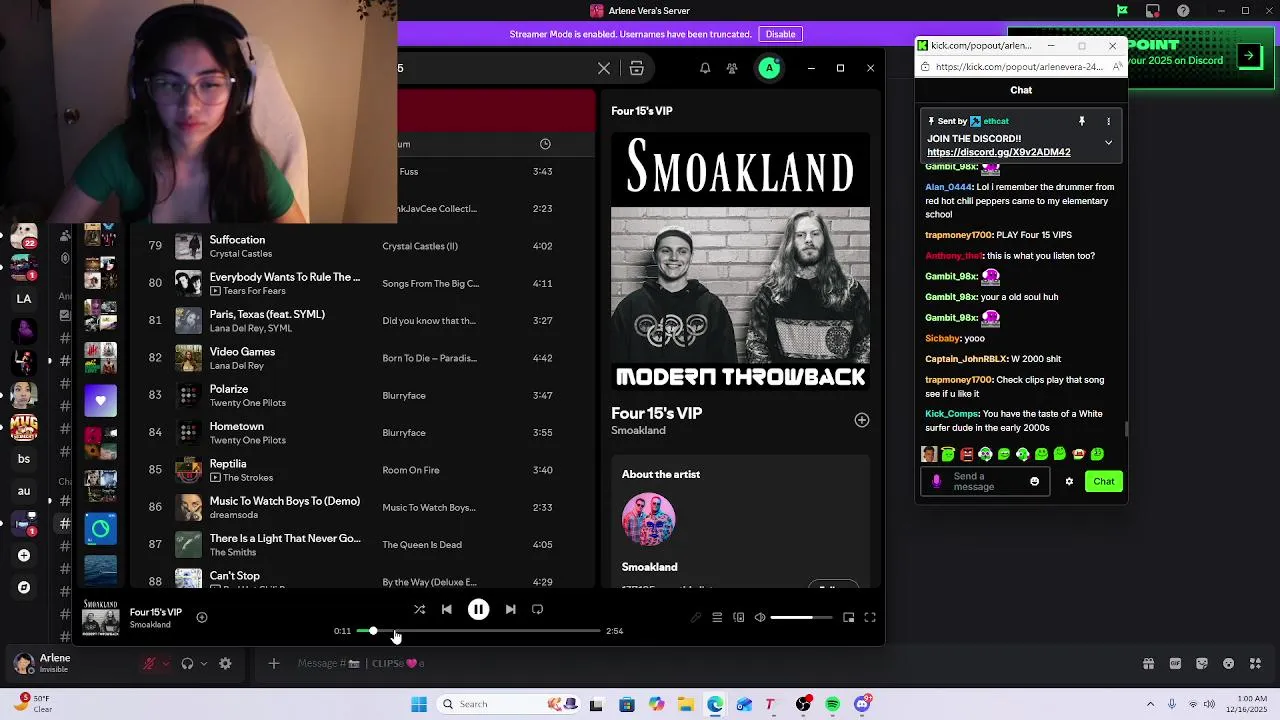Screen dimensions: 1280x720
Task: Skip to previous track in Spotify
Action: (447, 609)
